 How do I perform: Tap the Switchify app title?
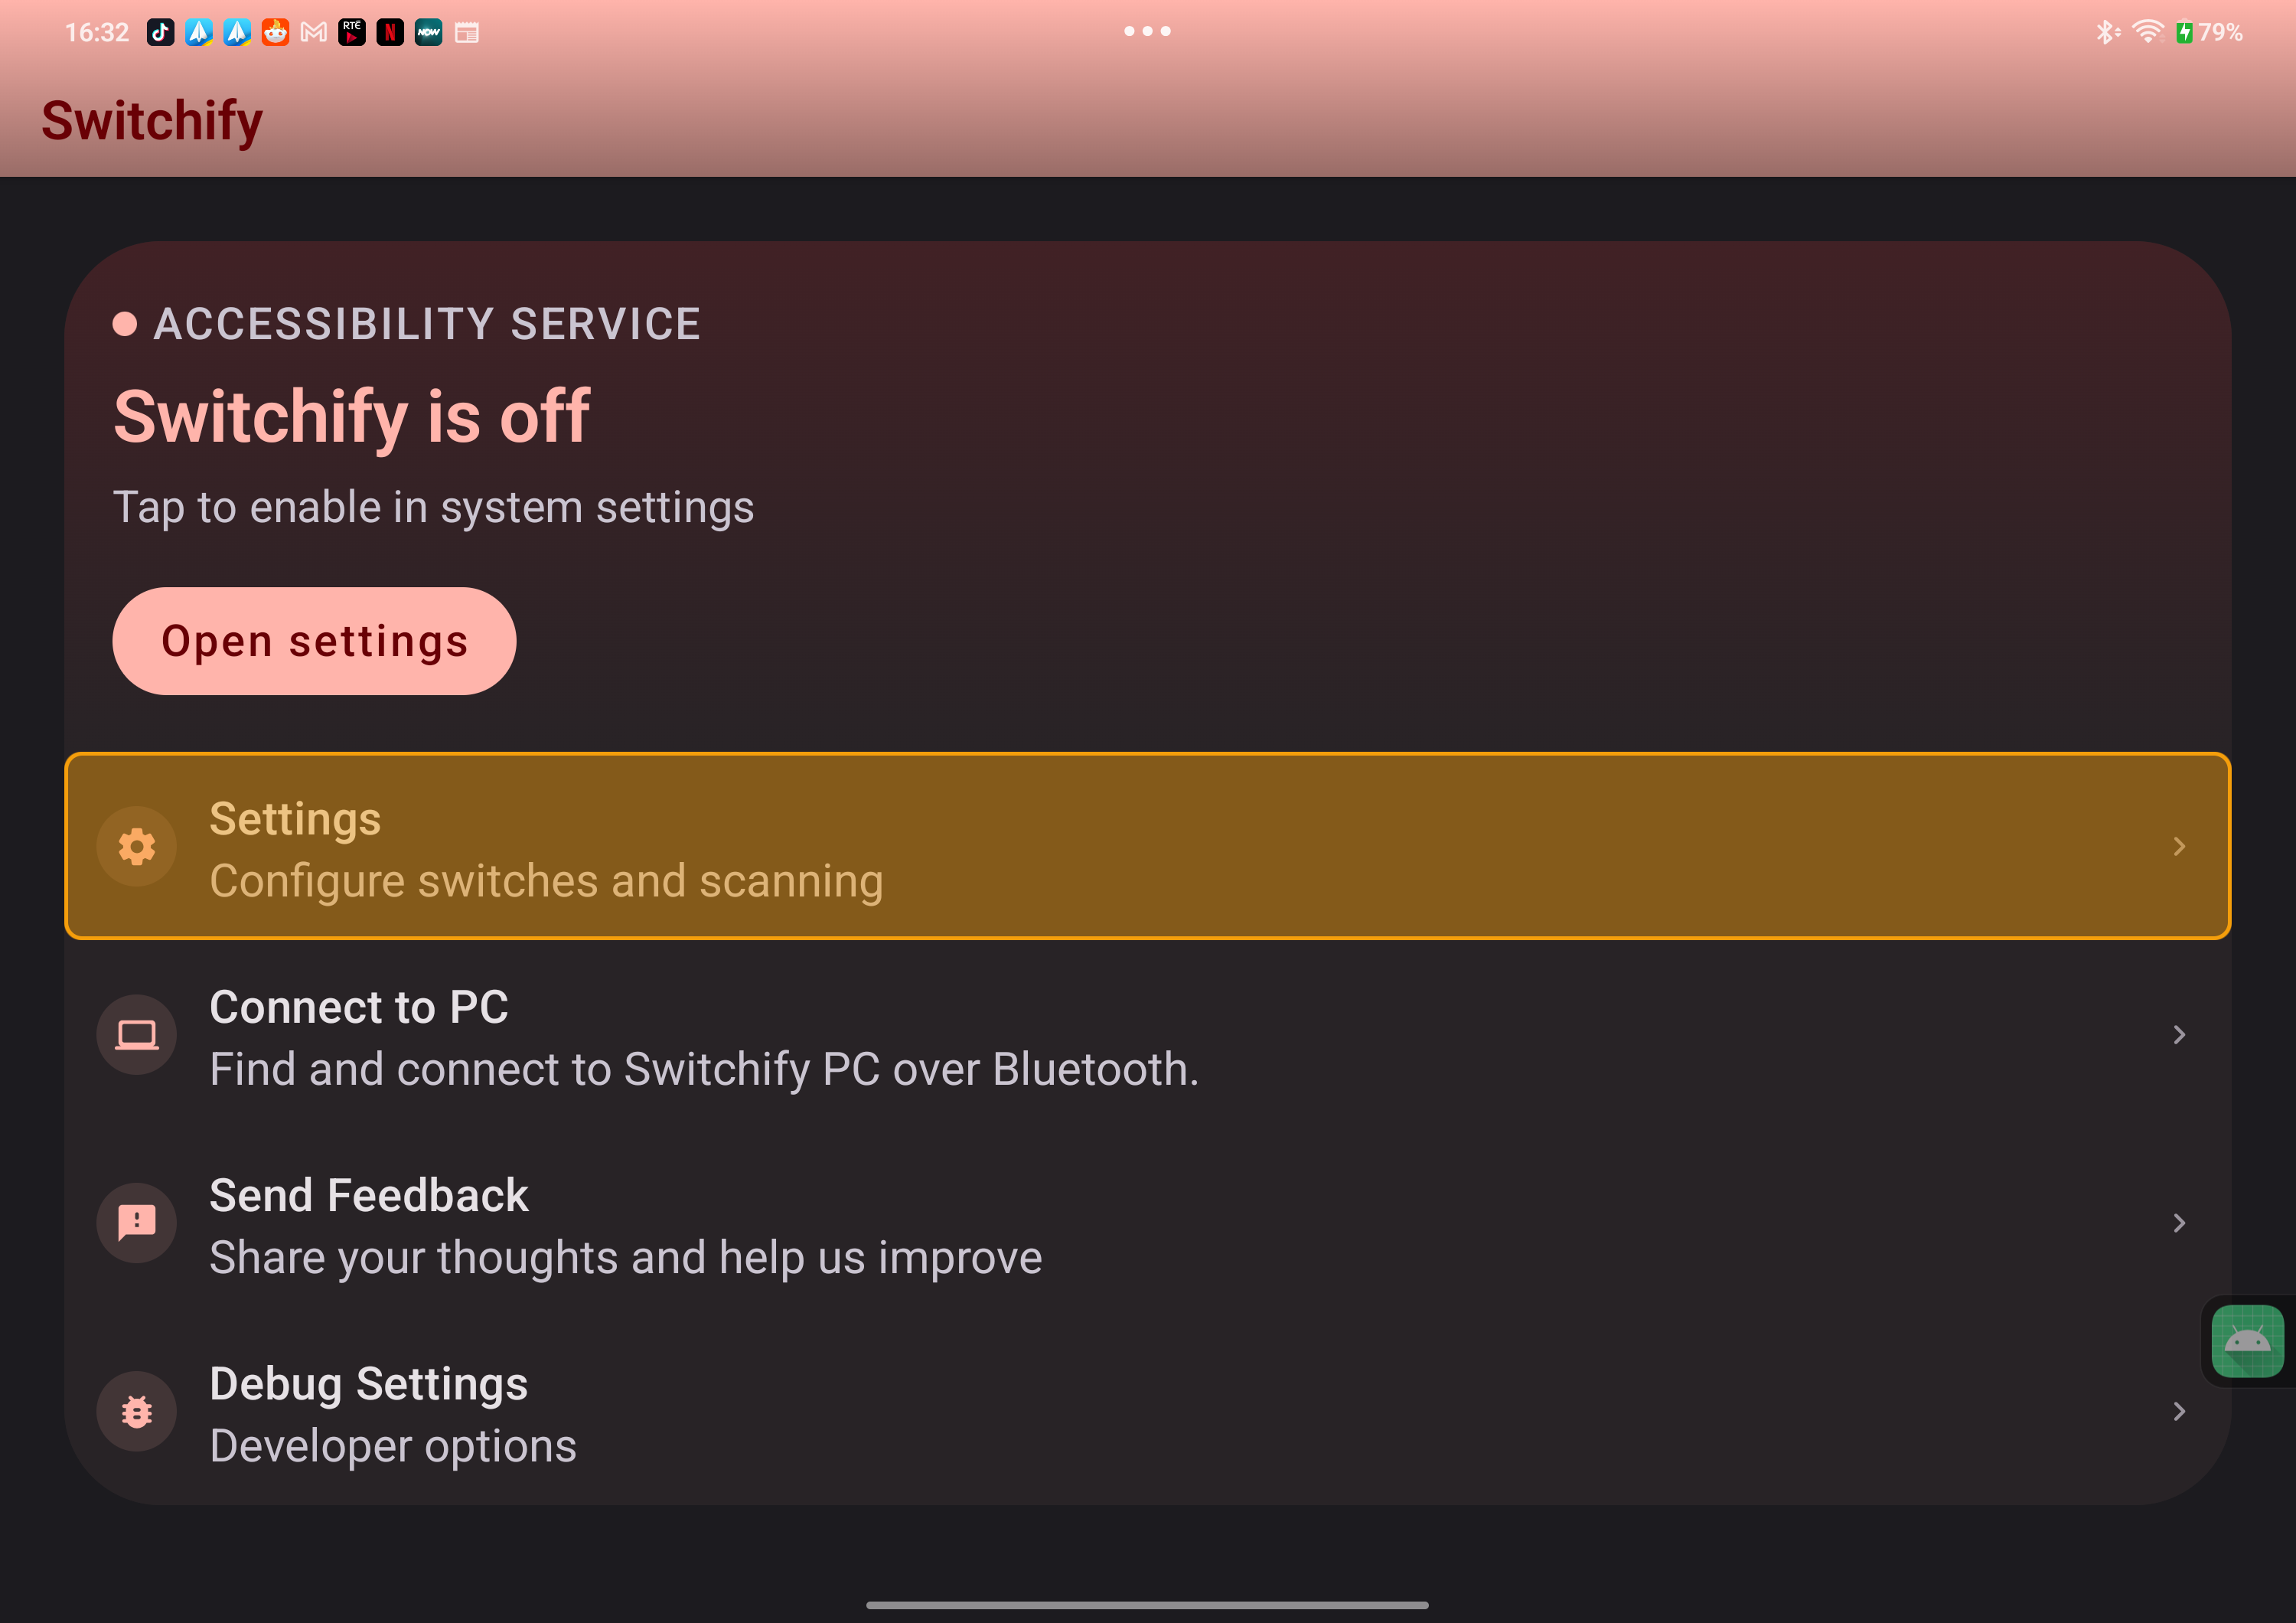click(x=152, y=121)
